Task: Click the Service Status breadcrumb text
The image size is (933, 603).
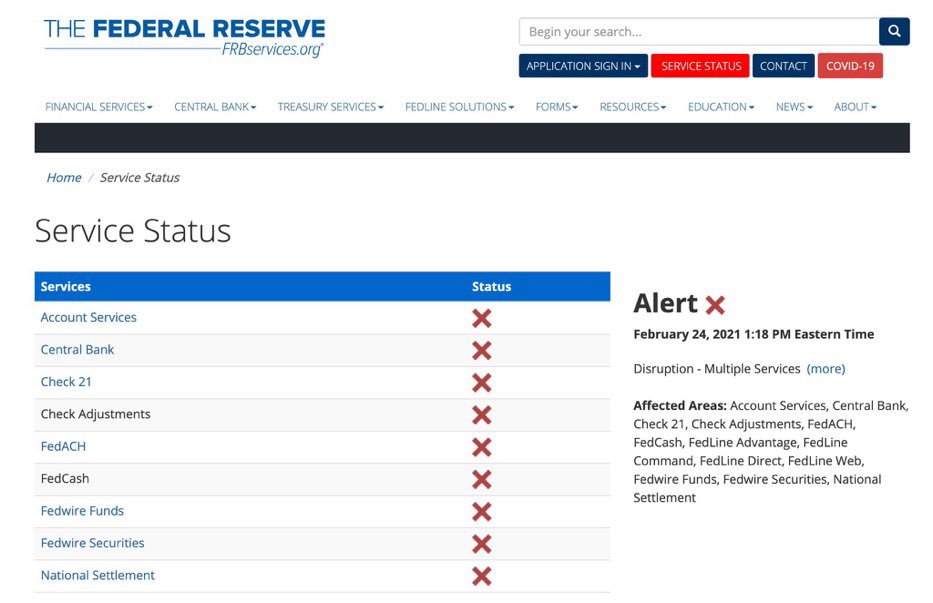Action: tap(140, 177)
